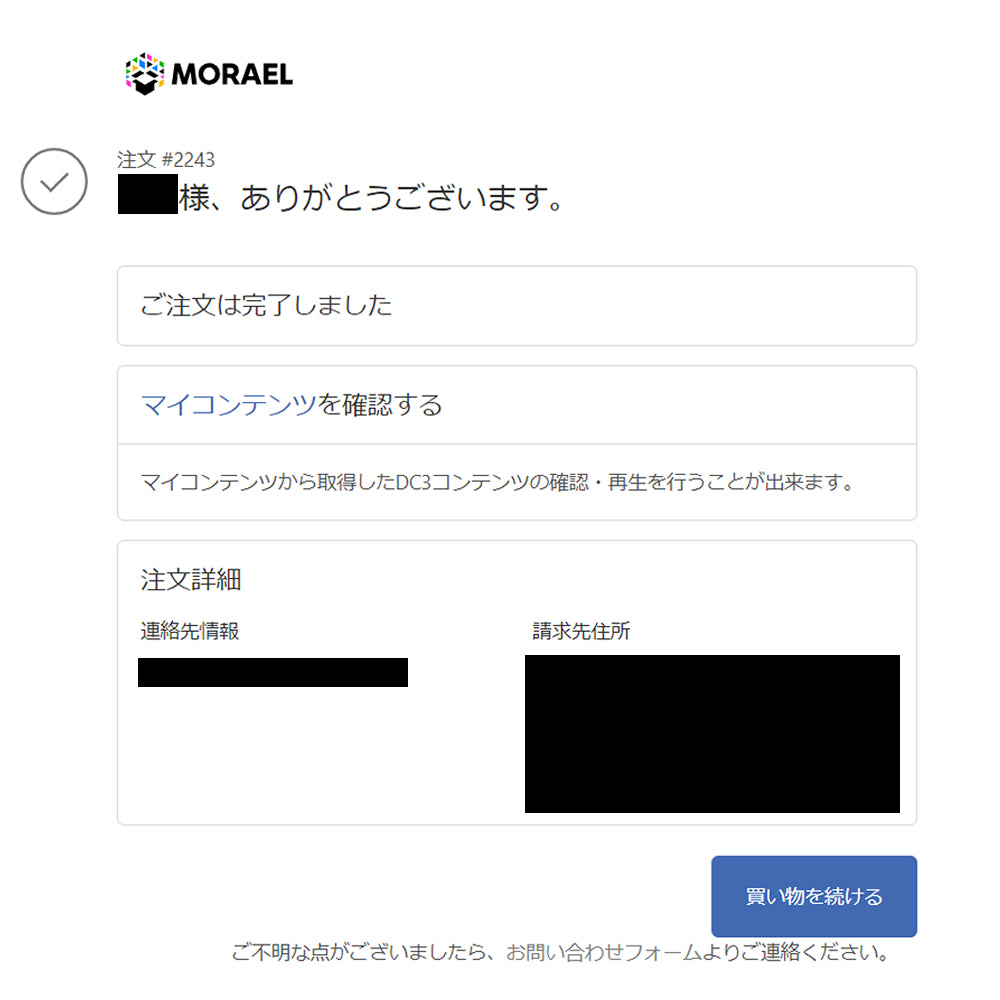The width and height of the screenshot is (1000, 1000).
Task: Click the order-complete checkmark circle icon
Action: (54, 181)
